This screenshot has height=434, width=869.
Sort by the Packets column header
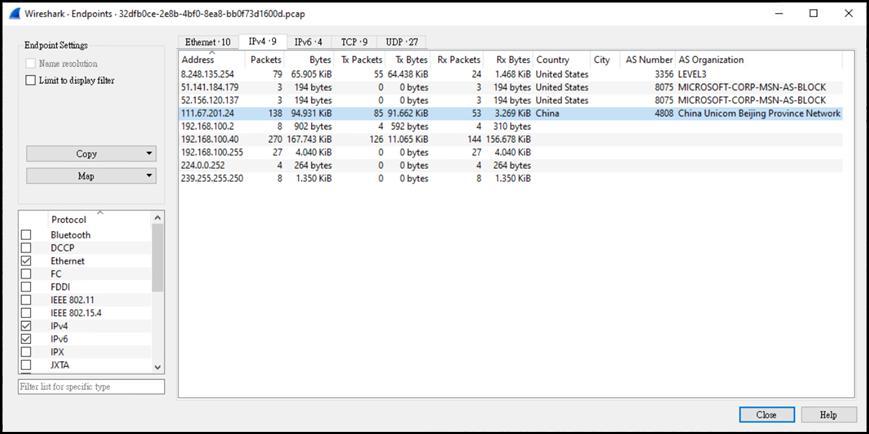tap(264, 59)
